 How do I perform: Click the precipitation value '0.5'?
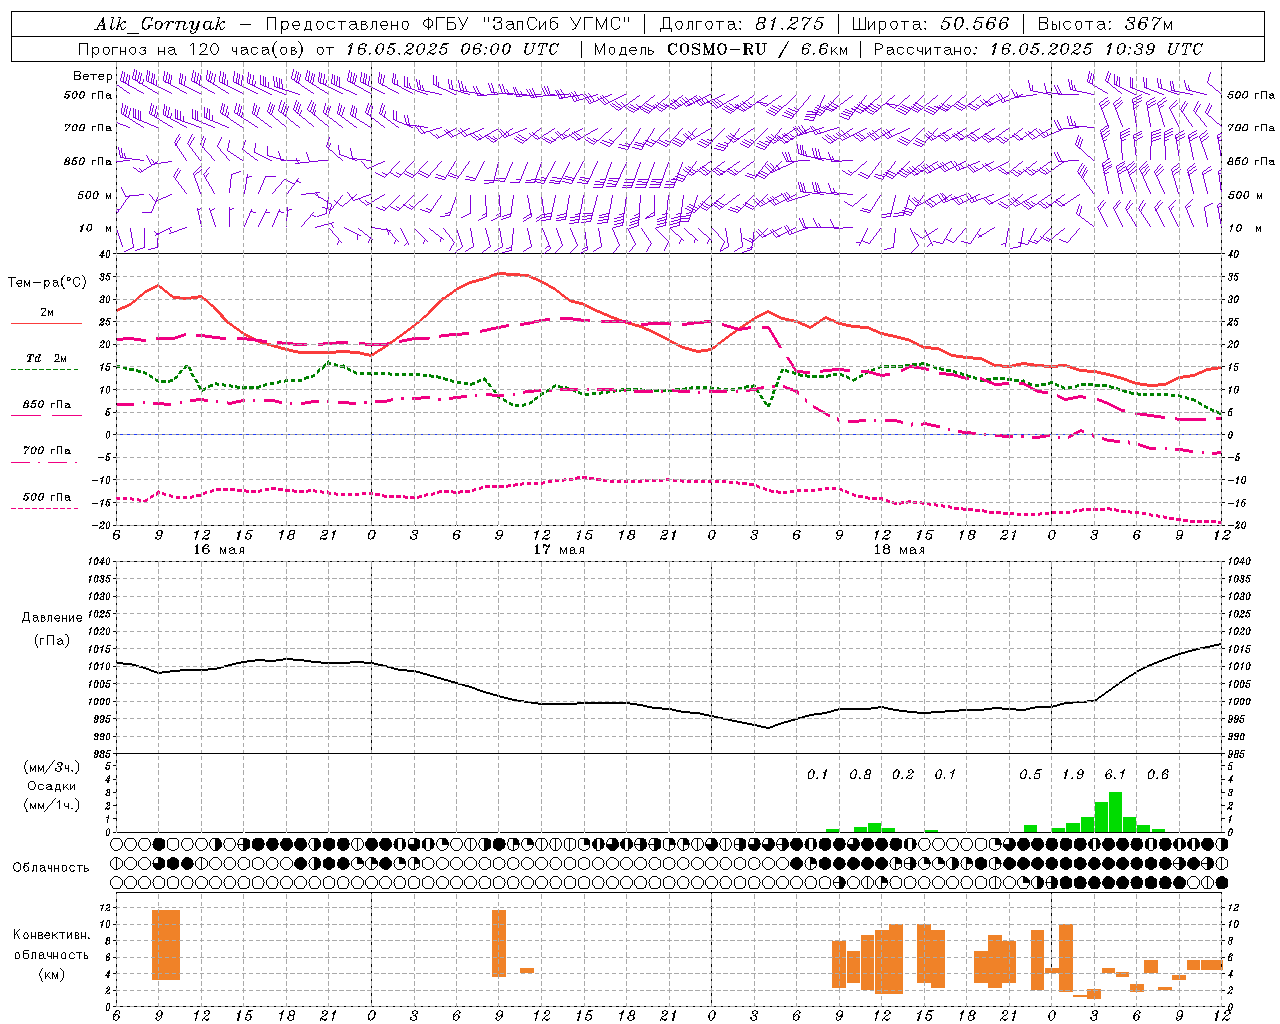tap(1030, 774)
